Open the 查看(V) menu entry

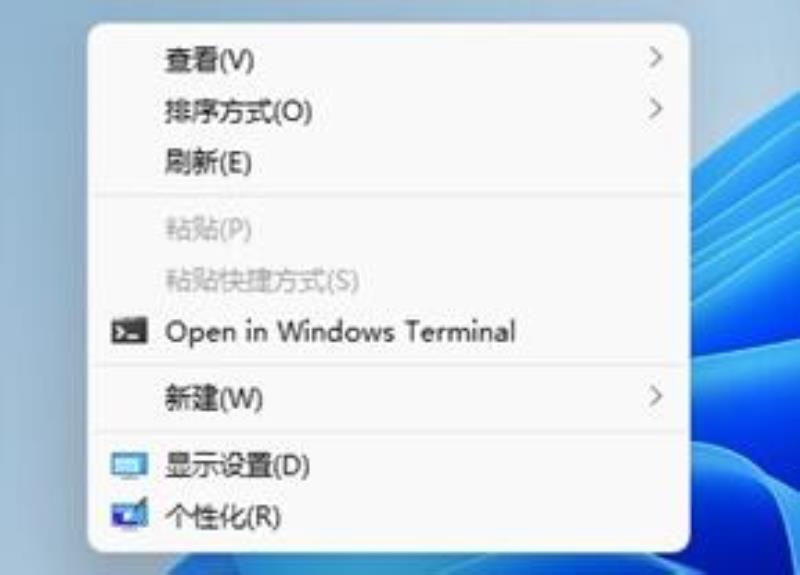[389, 59]
